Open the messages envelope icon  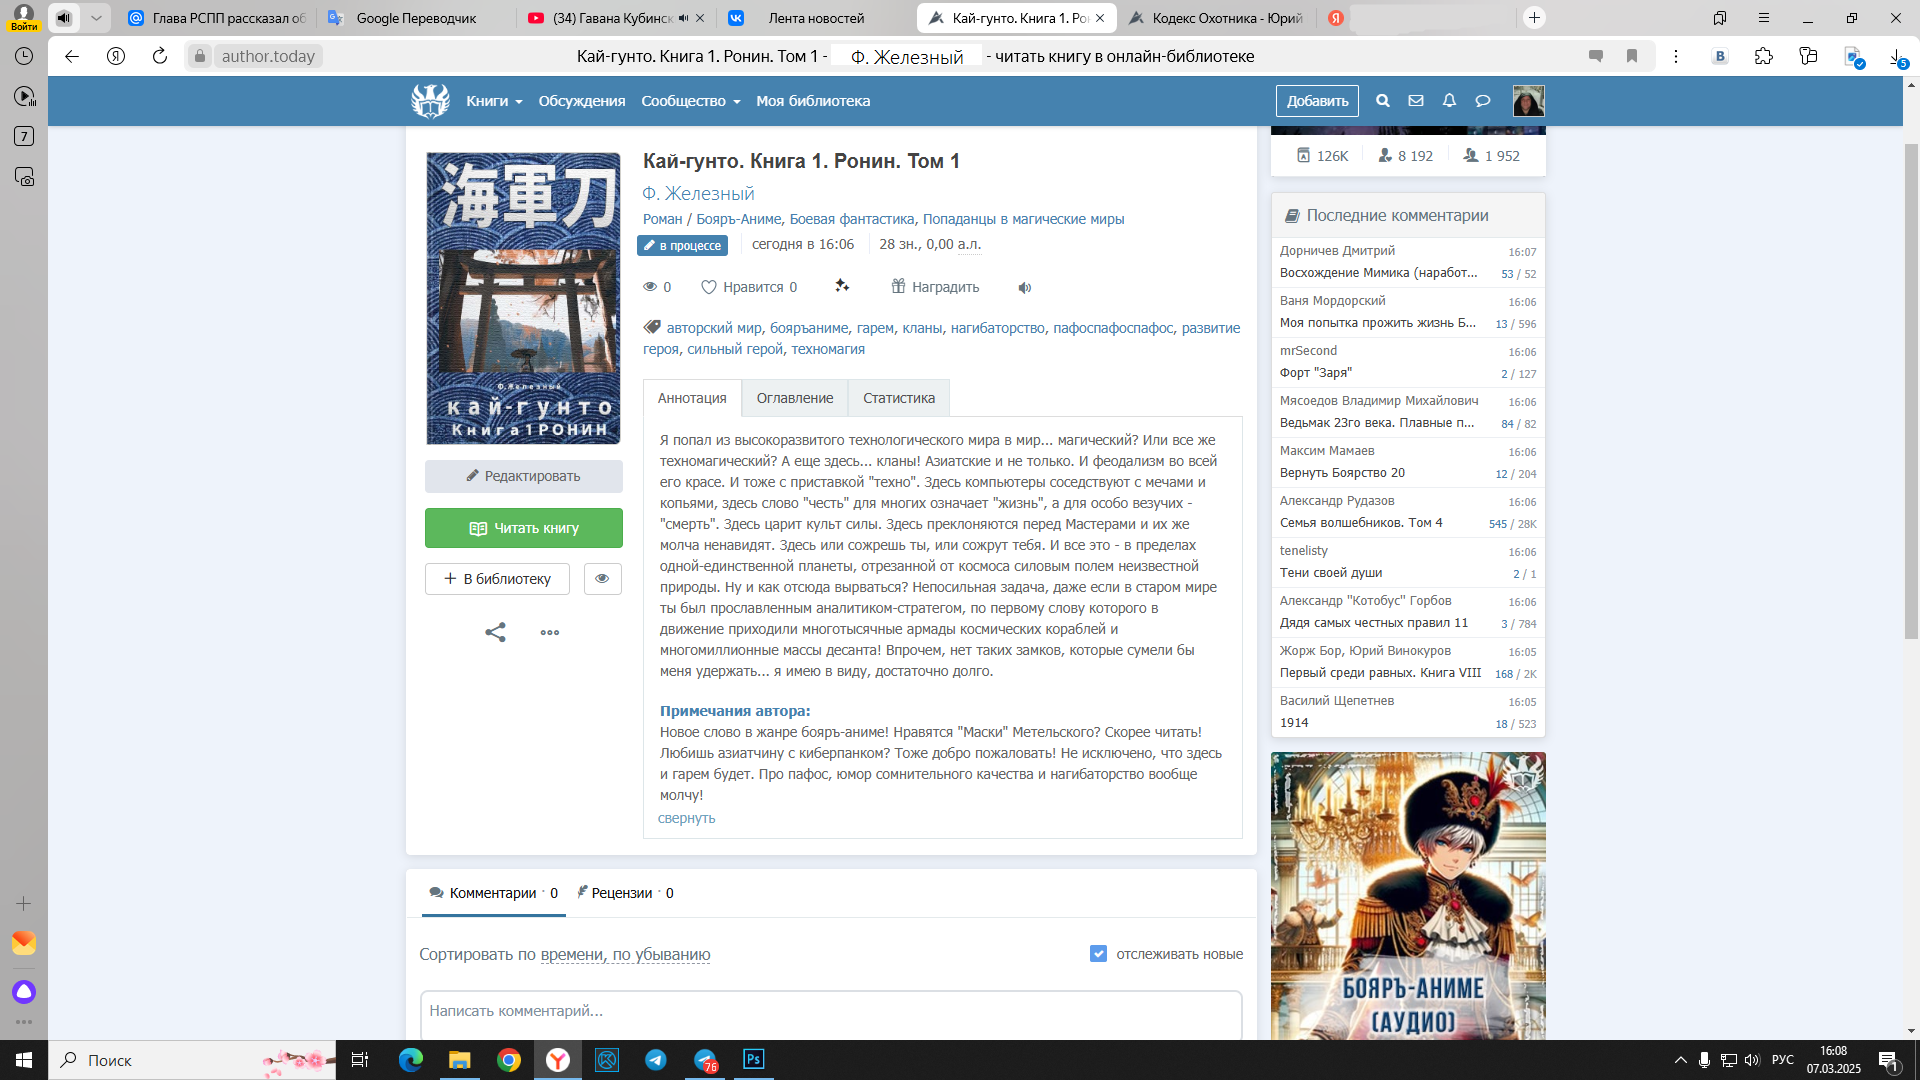point(1416,101)
